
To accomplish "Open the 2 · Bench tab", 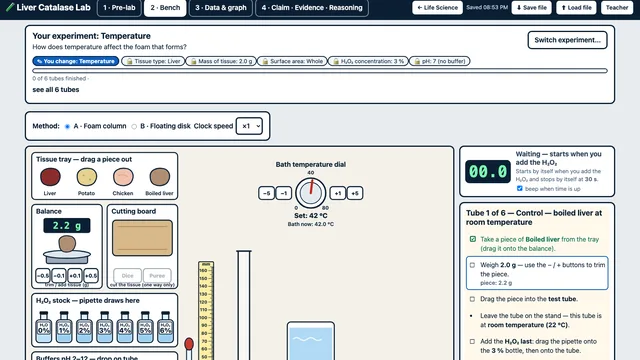I will pos(165,8).
